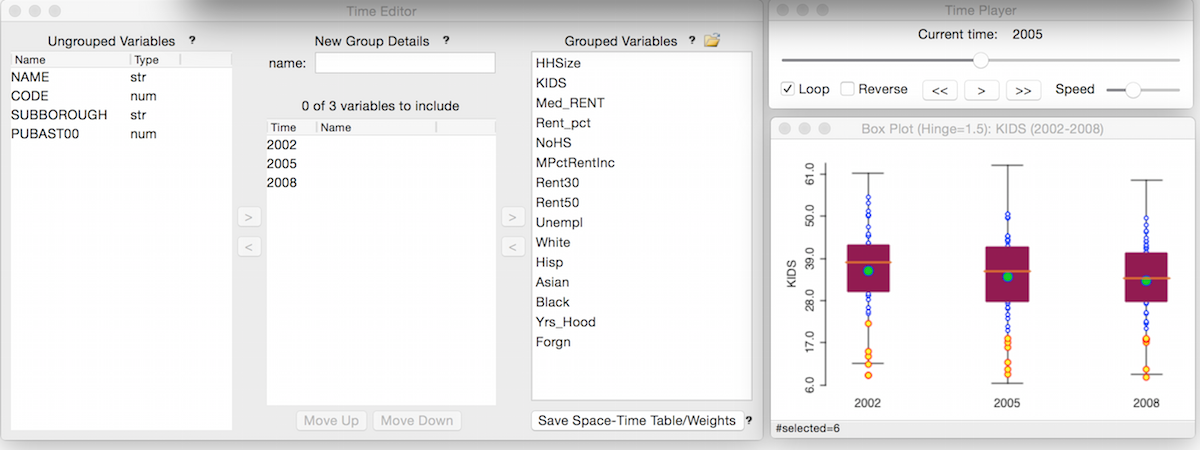1200x450 pixels.
Task: Adjust the Speed slider
Action: click(1133, 90)
